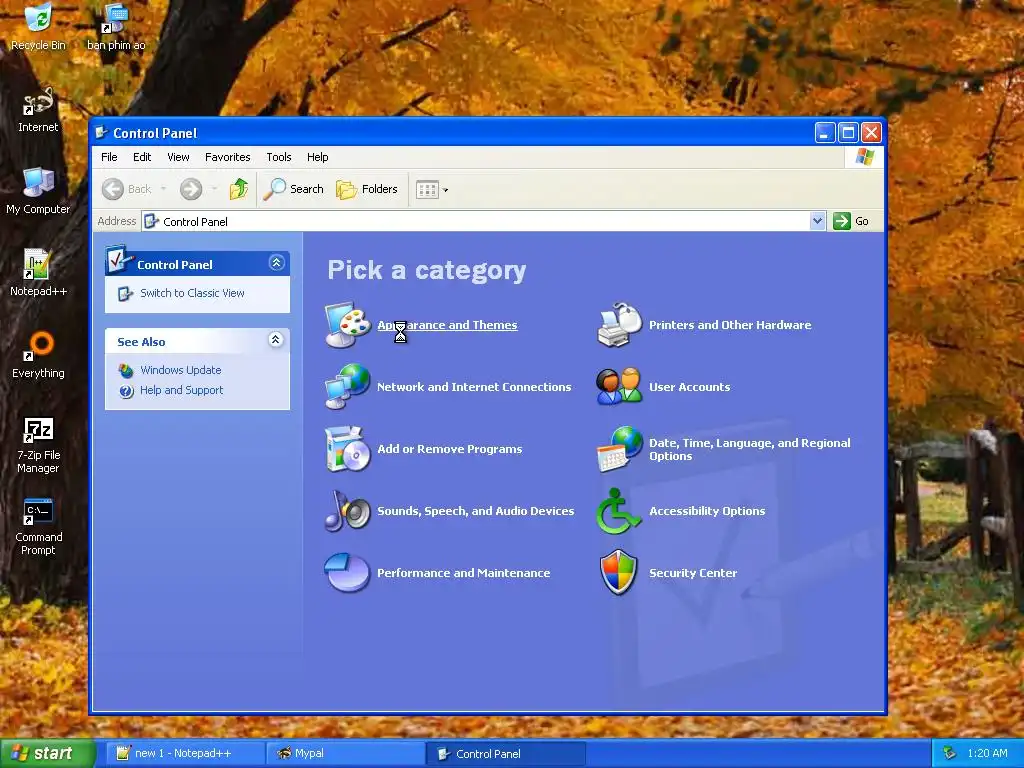
Task: Click the Go button beside address bar
Action: click(x=851, y=221)
